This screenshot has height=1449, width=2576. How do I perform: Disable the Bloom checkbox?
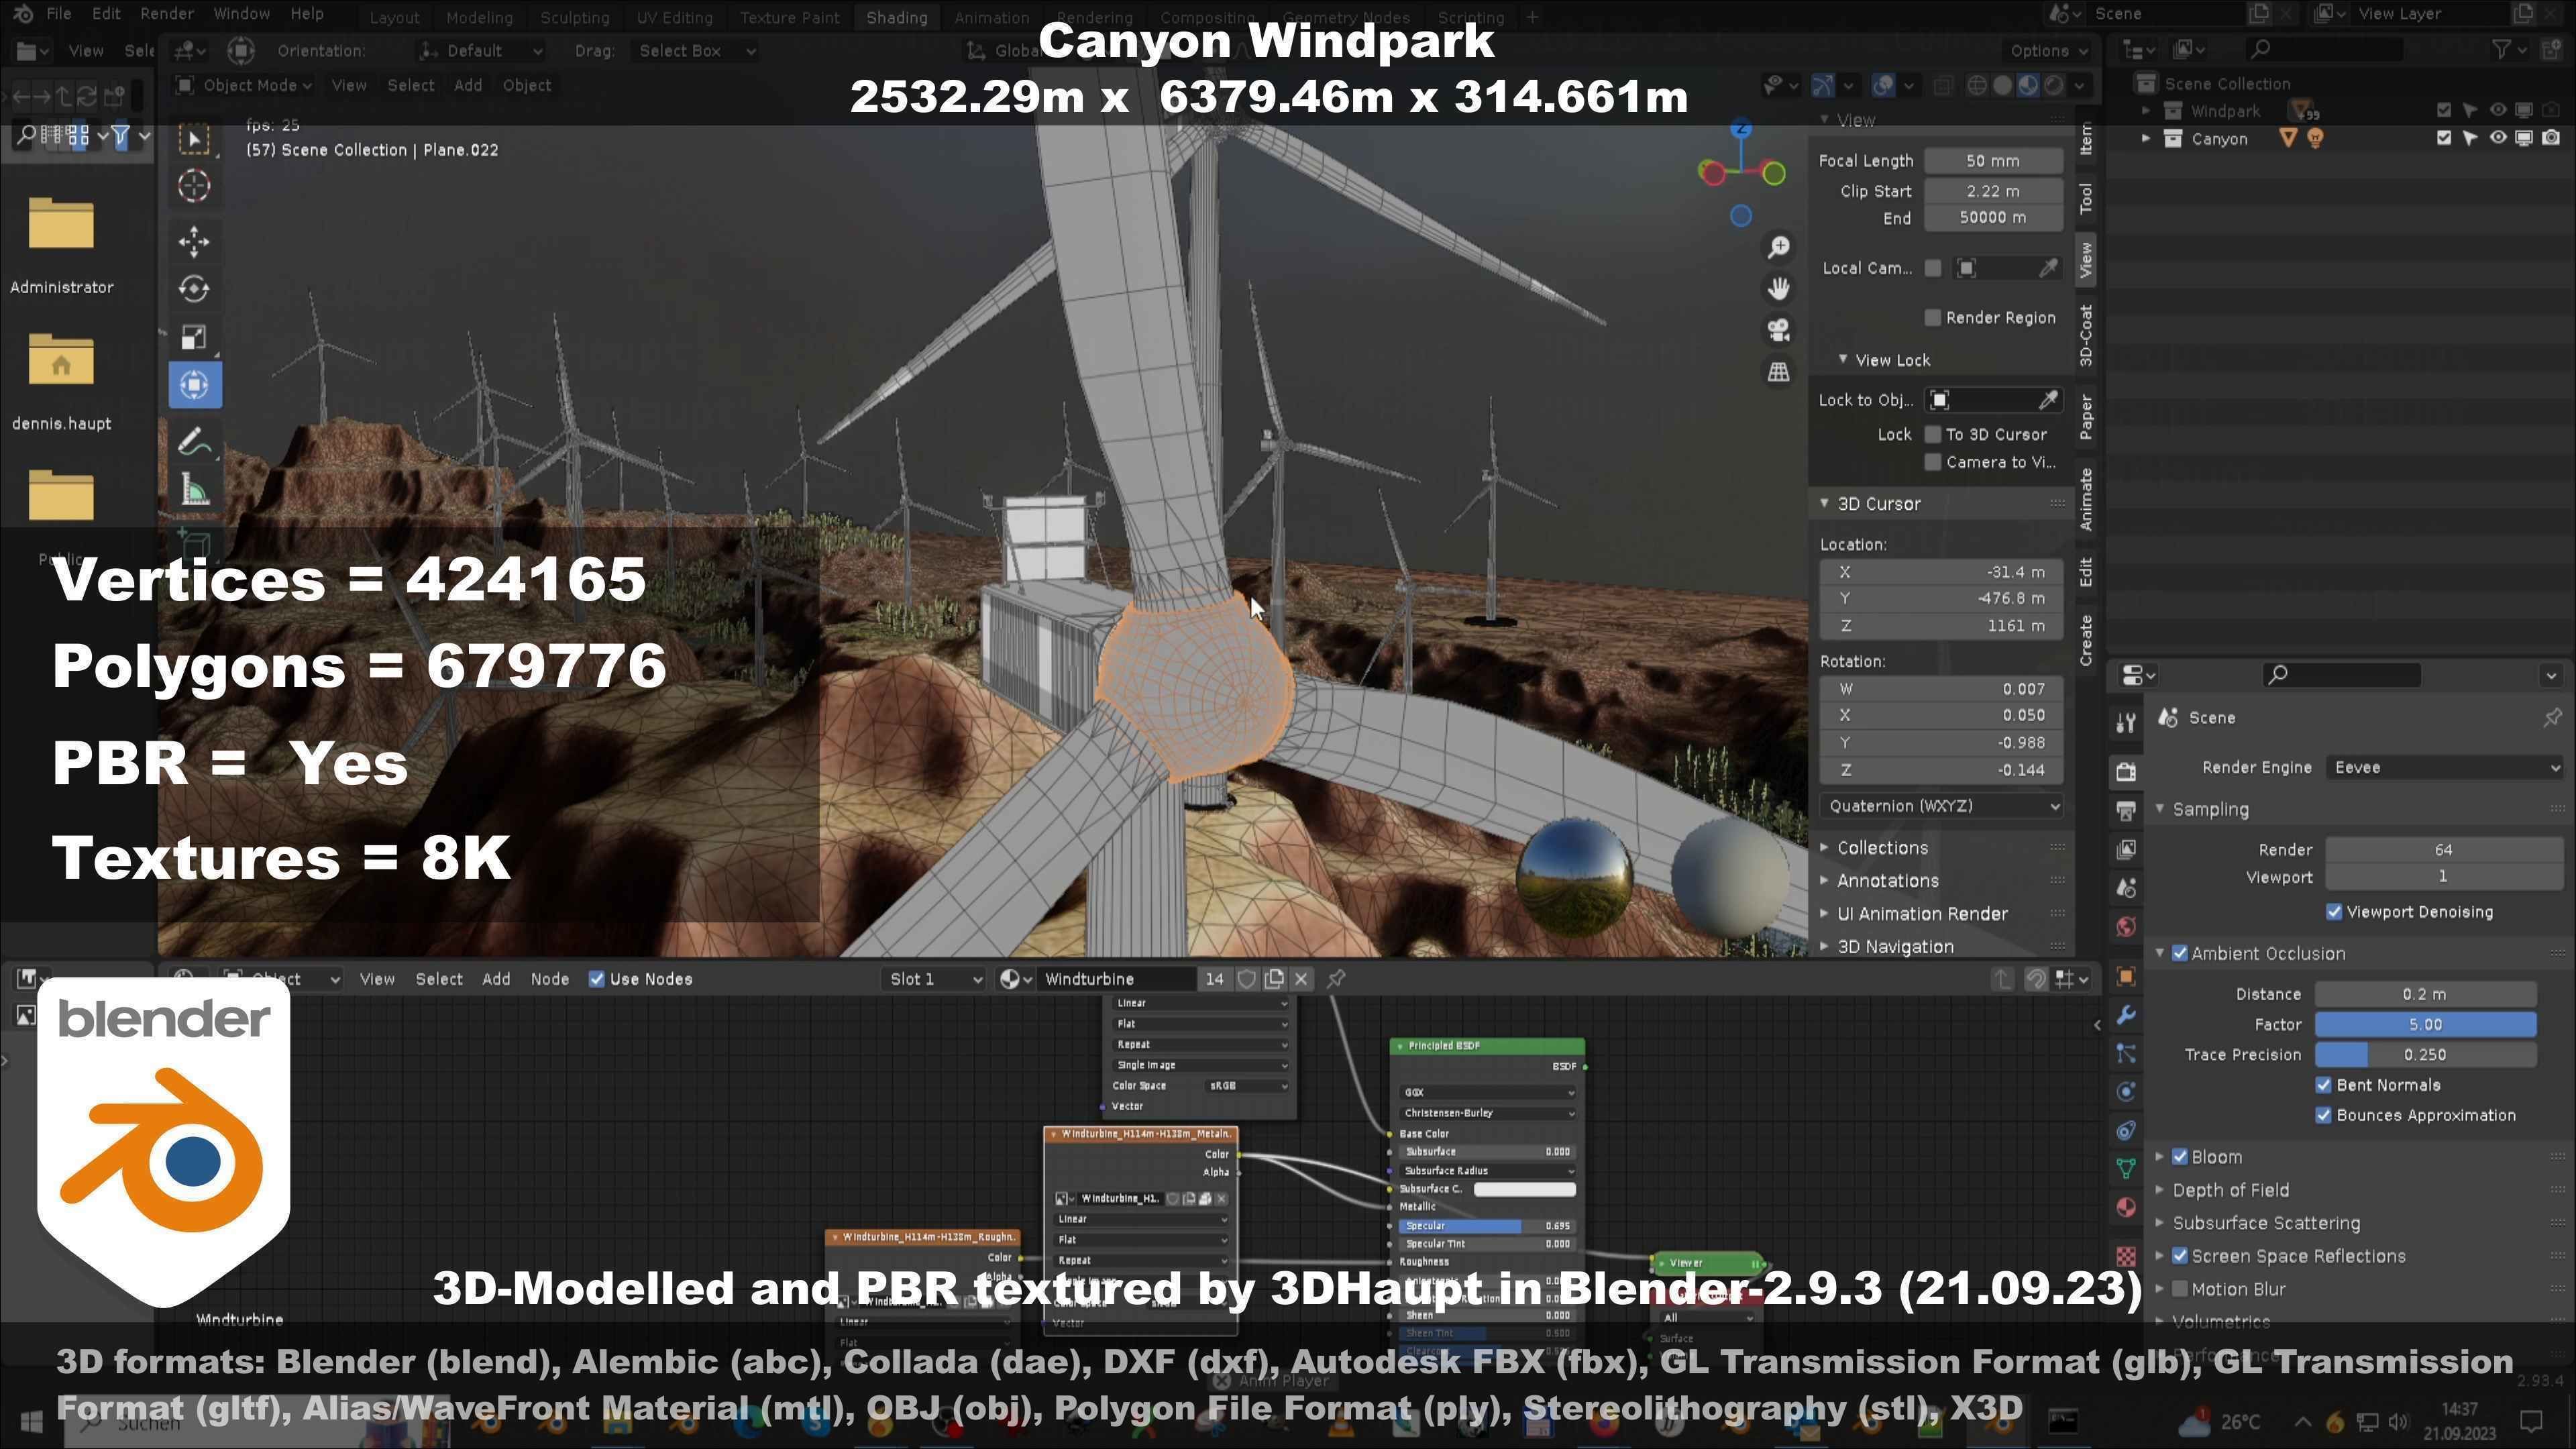point(2181,1157)
